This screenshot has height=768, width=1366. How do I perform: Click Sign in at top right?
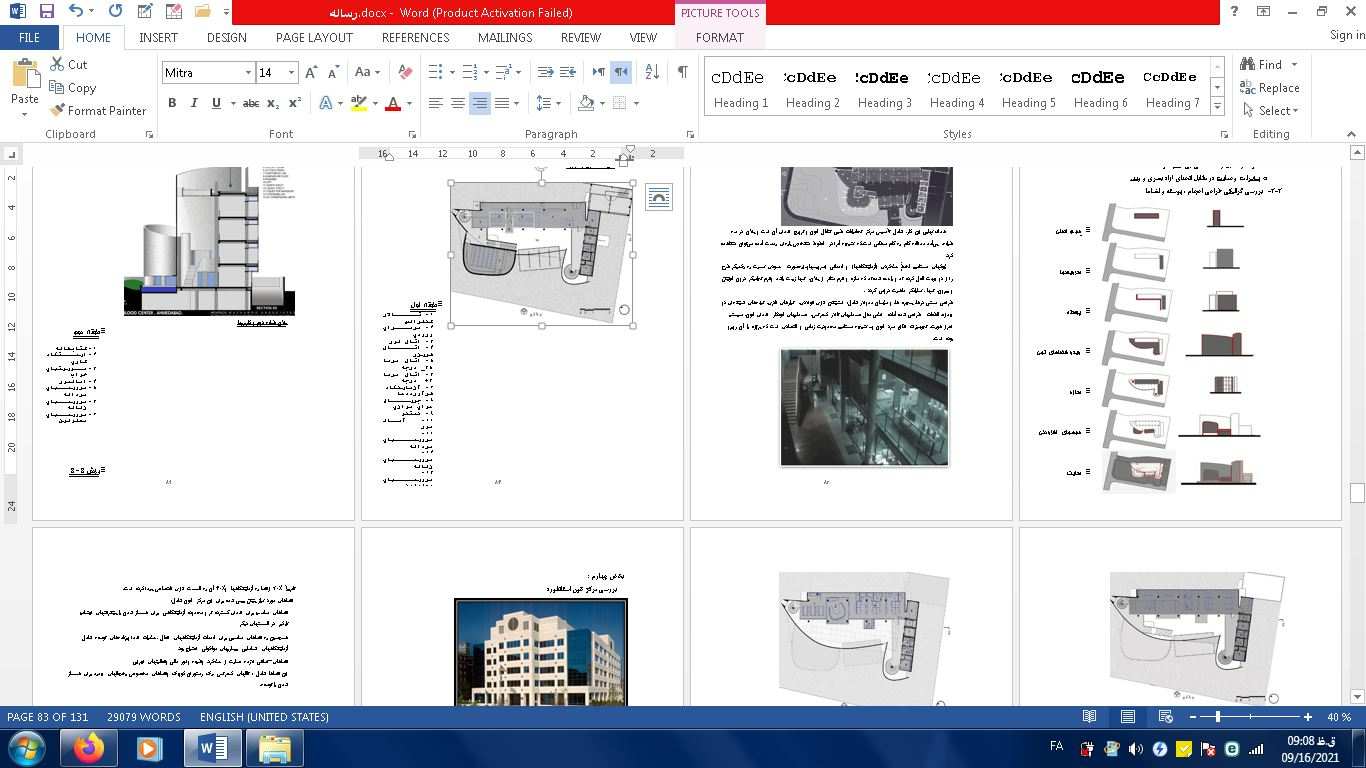1347,35
